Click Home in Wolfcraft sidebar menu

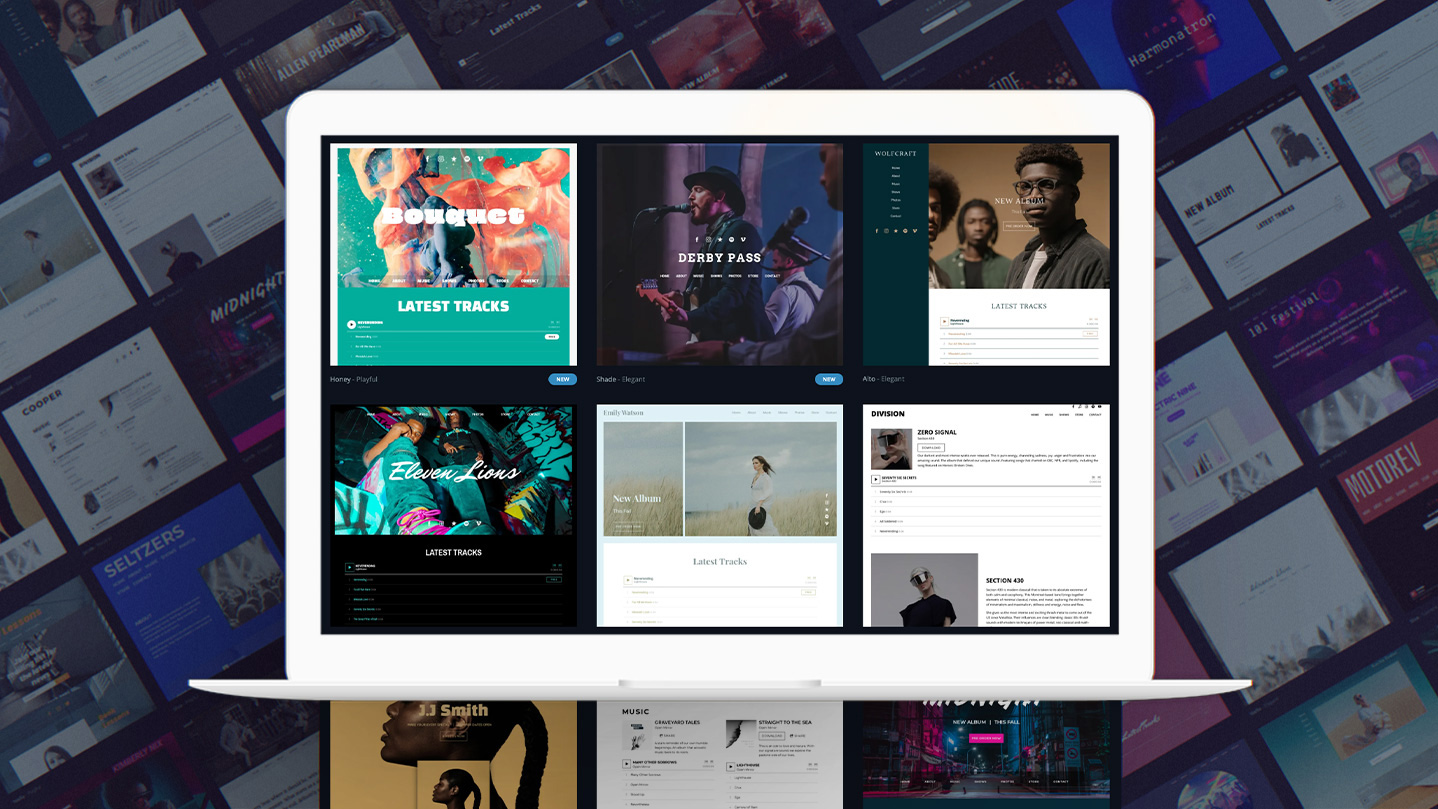tap(896, 168)
